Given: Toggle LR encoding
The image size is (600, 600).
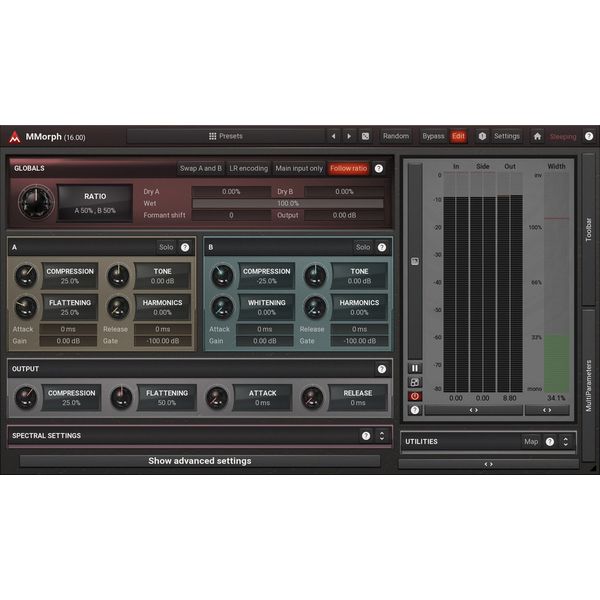Looking at the screenshot, I should (x=248, y=168).
